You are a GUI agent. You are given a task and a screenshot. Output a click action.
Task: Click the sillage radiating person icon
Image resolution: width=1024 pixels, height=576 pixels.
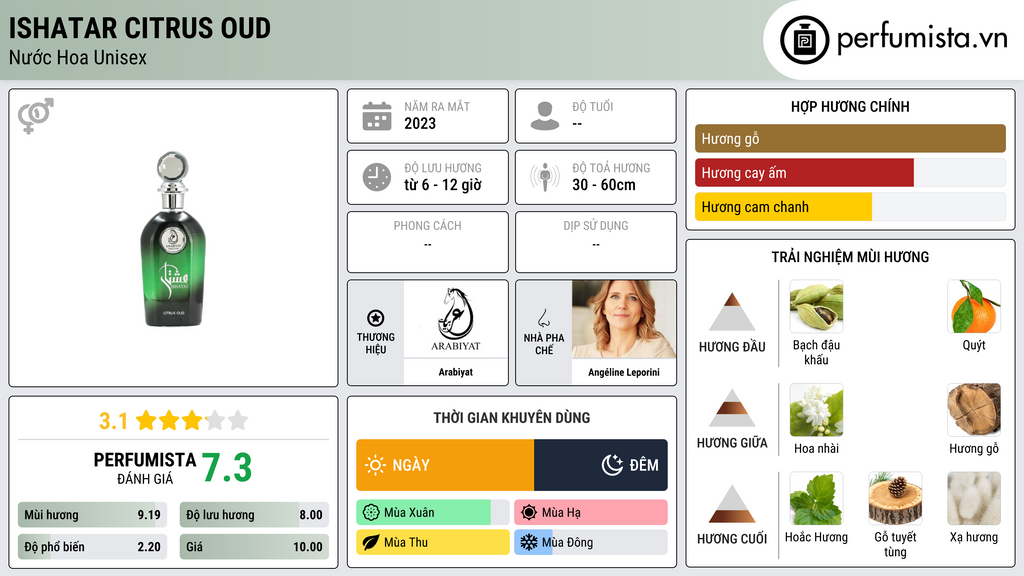[545, 177]
